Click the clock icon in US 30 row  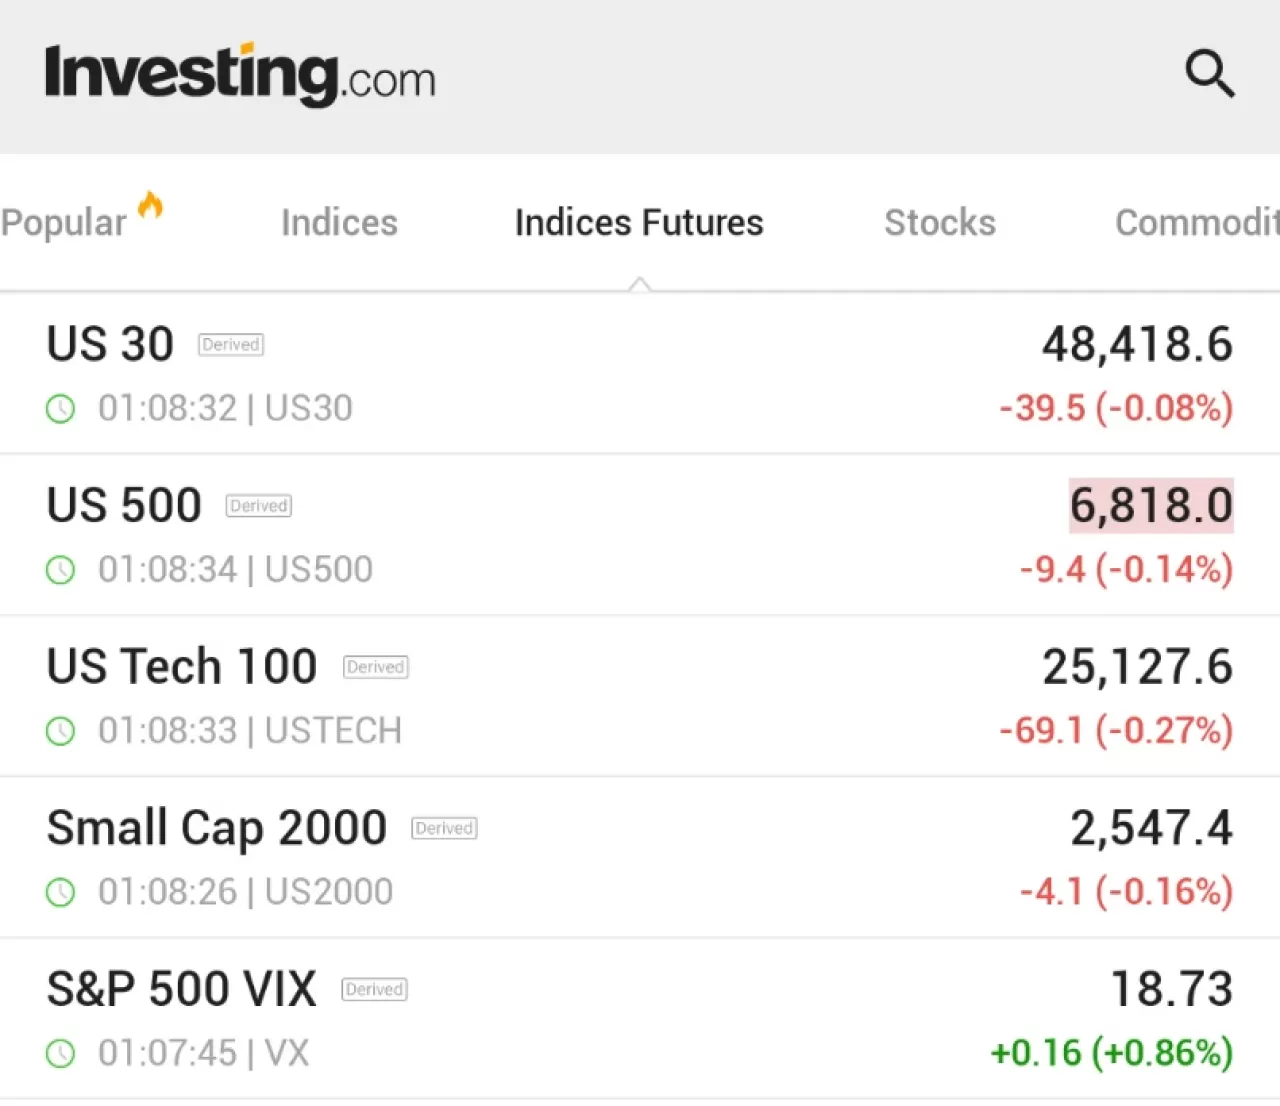click(61, 409)
